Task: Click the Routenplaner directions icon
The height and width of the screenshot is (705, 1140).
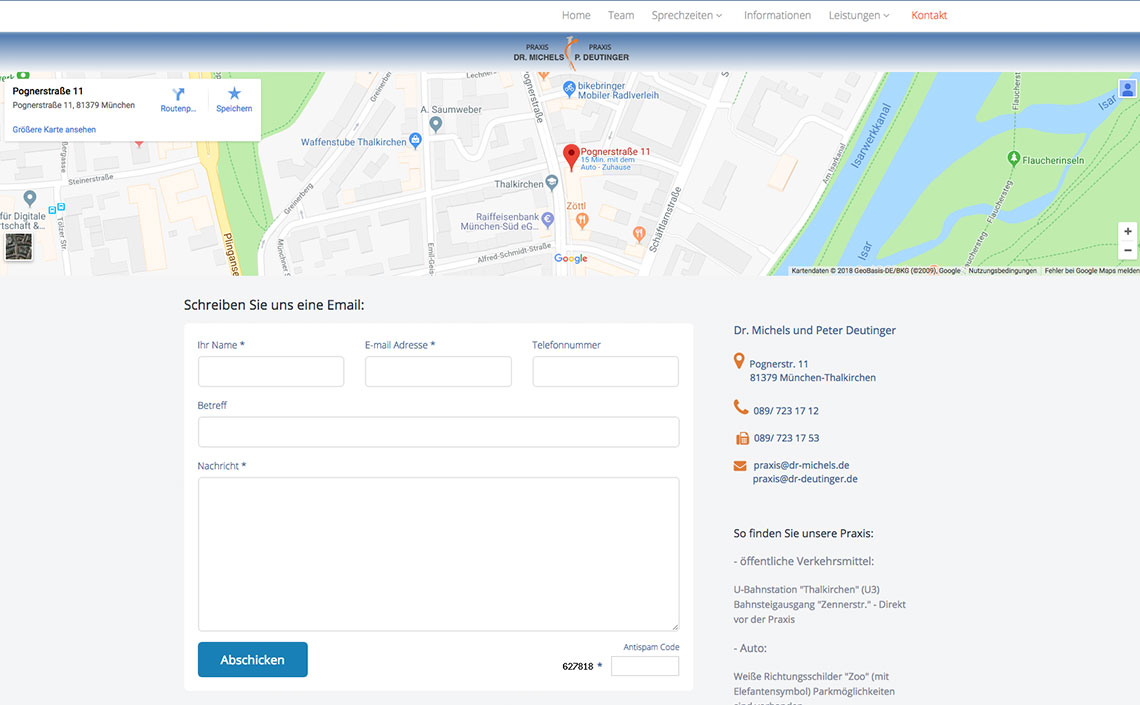Action: (178, 94)
